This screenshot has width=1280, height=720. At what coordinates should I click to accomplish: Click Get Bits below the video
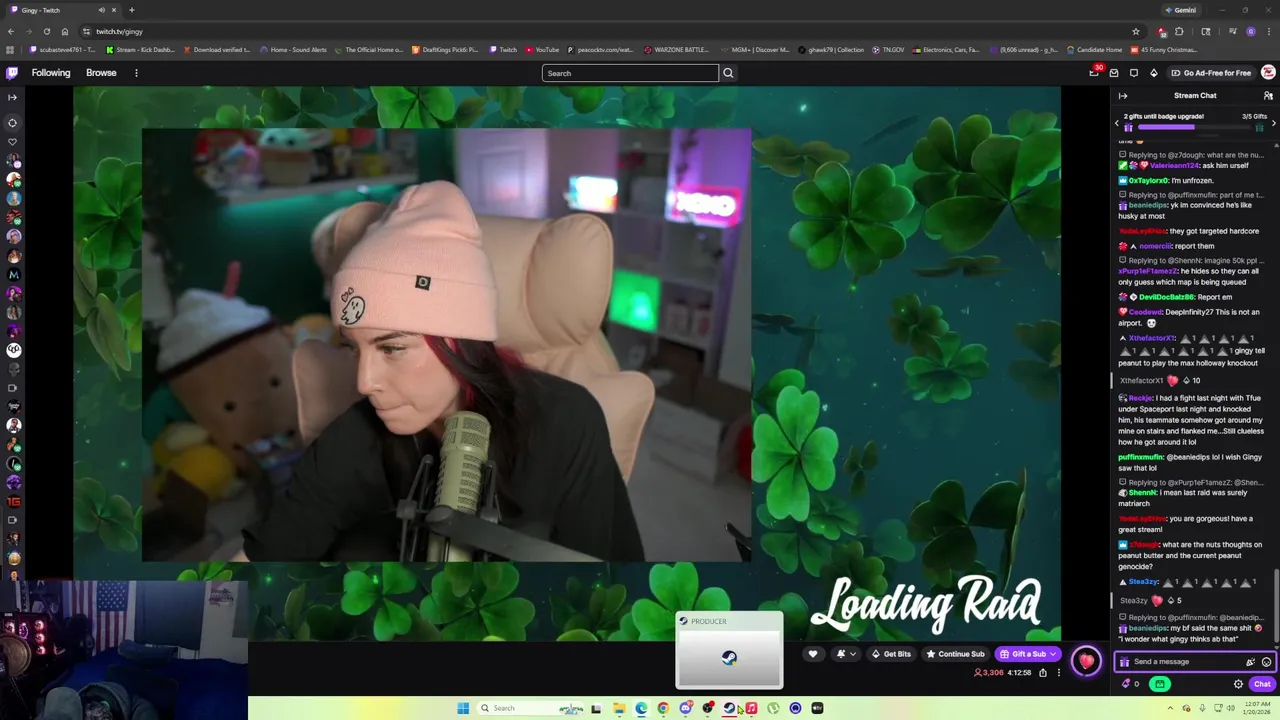(891, 654)
